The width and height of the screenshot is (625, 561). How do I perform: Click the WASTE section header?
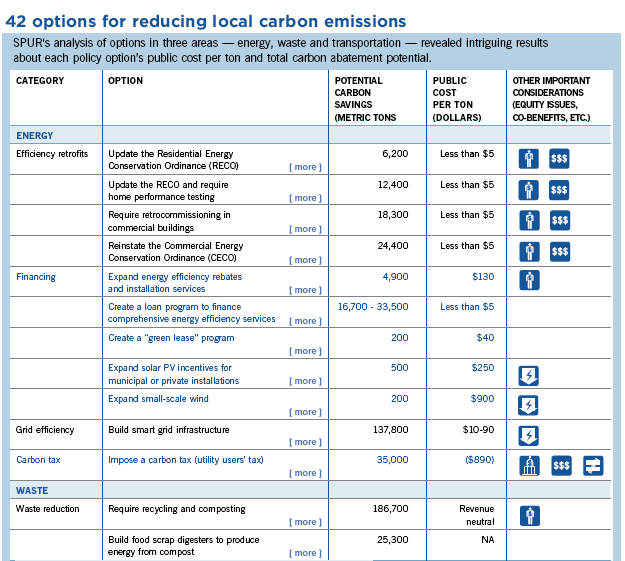[x=32, y=490]
